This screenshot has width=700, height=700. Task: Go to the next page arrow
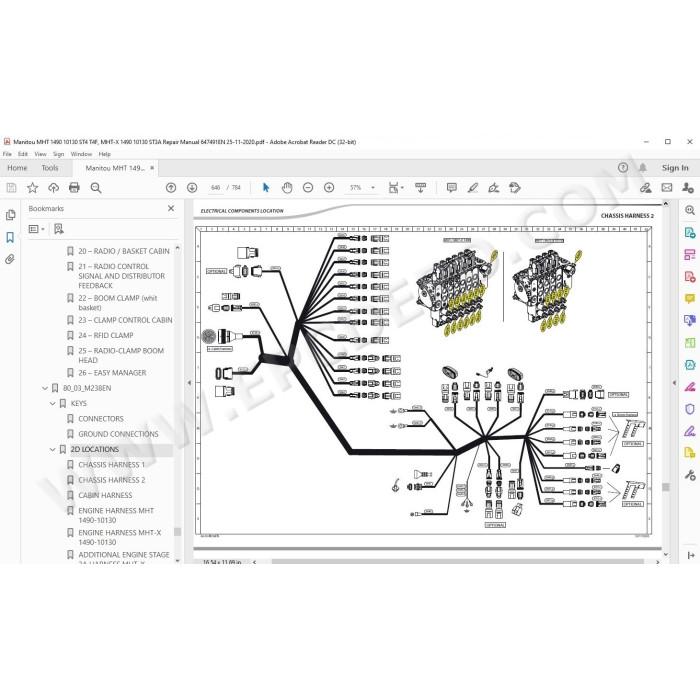[192, 188]
